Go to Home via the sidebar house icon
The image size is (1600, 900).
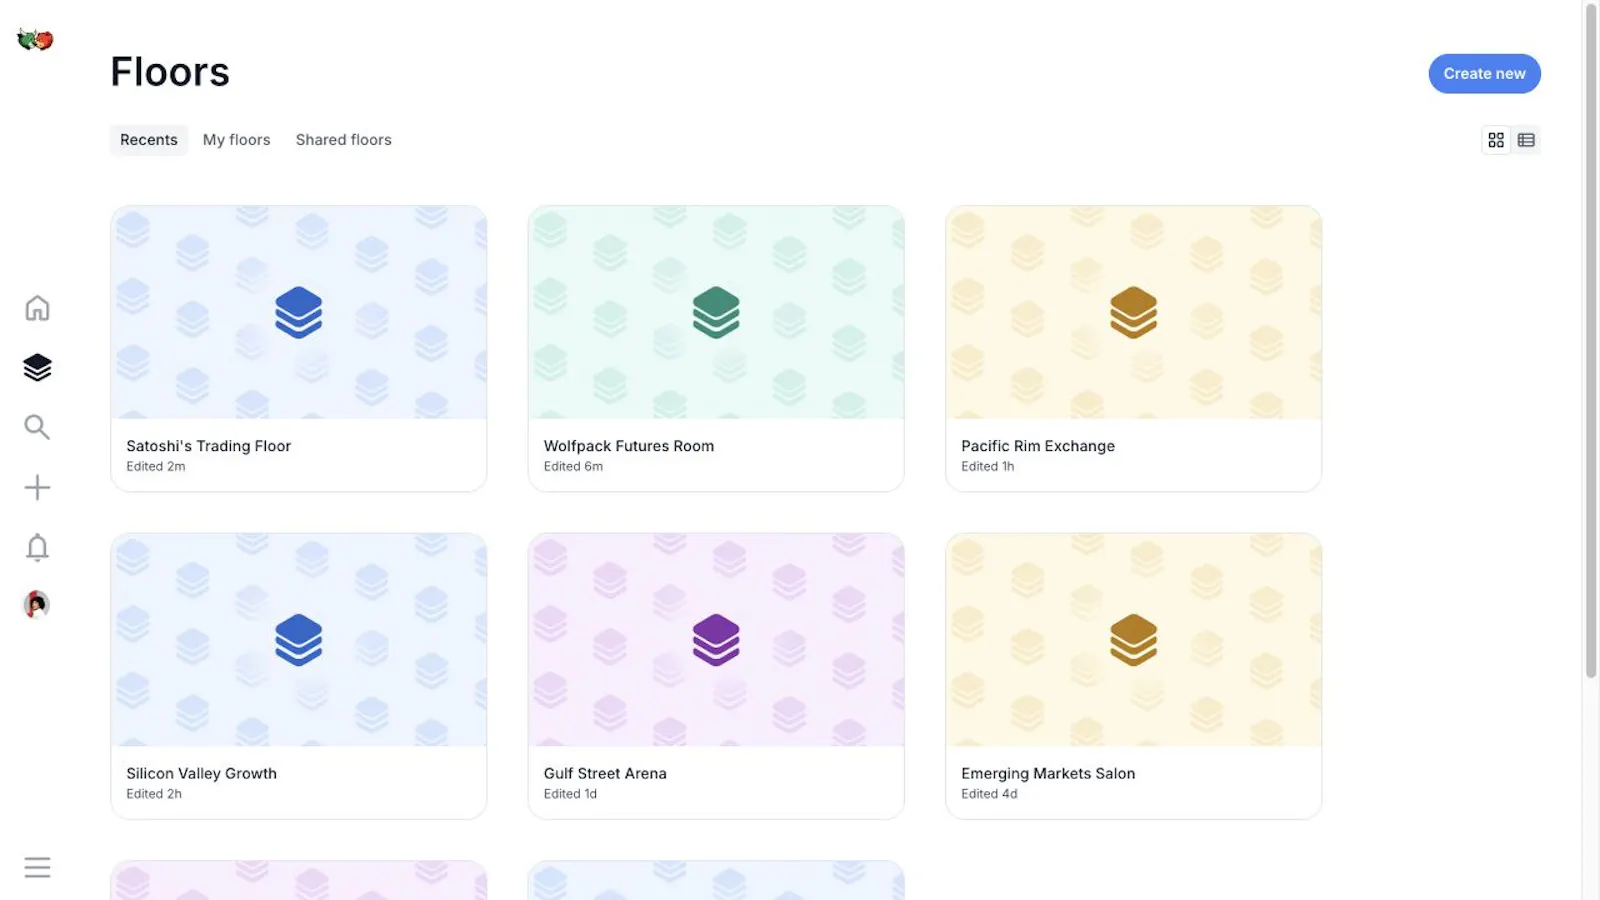point(37,308)
